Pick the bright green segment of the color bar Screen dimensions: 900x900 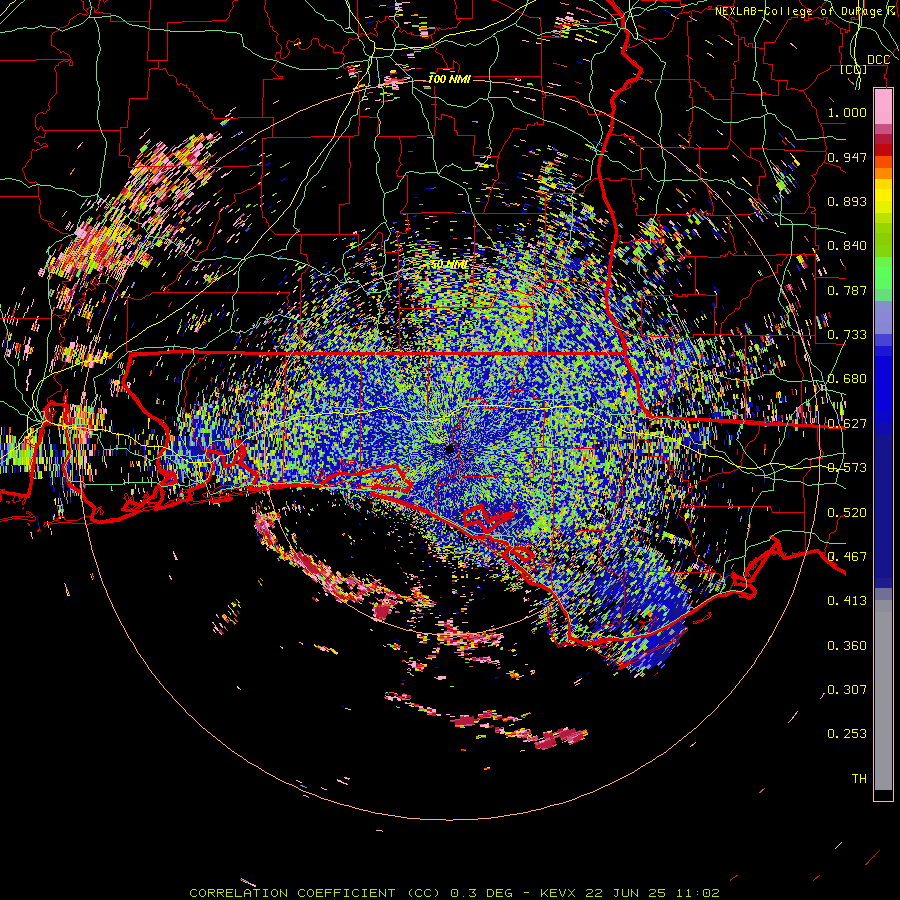pos(883,273)
